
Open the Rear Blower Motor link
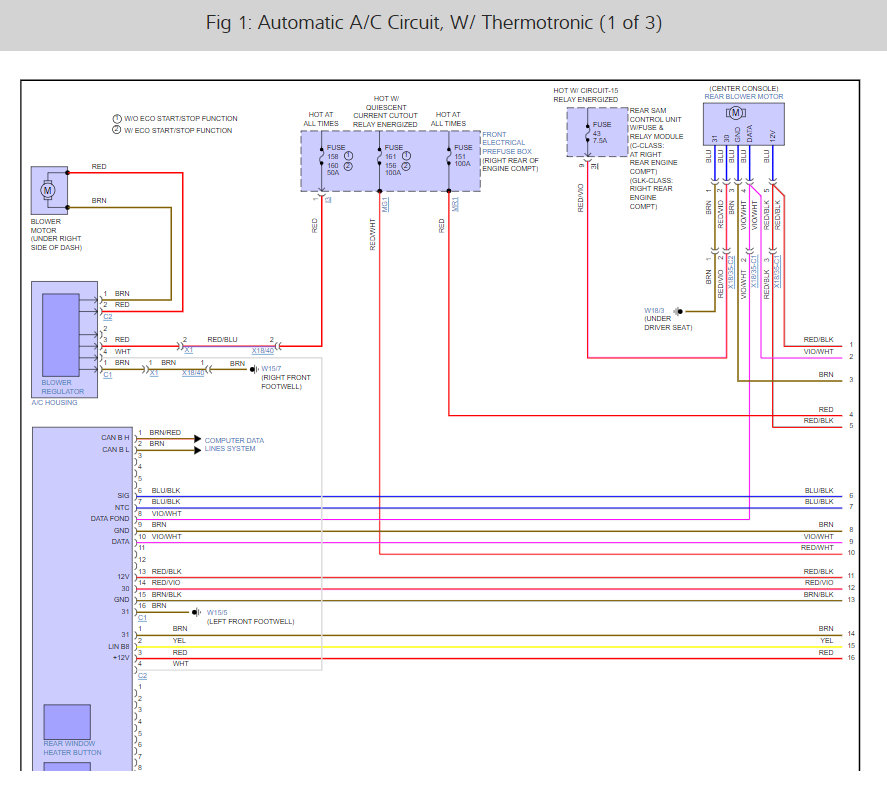pyautogui.click(x=745, y=96)
